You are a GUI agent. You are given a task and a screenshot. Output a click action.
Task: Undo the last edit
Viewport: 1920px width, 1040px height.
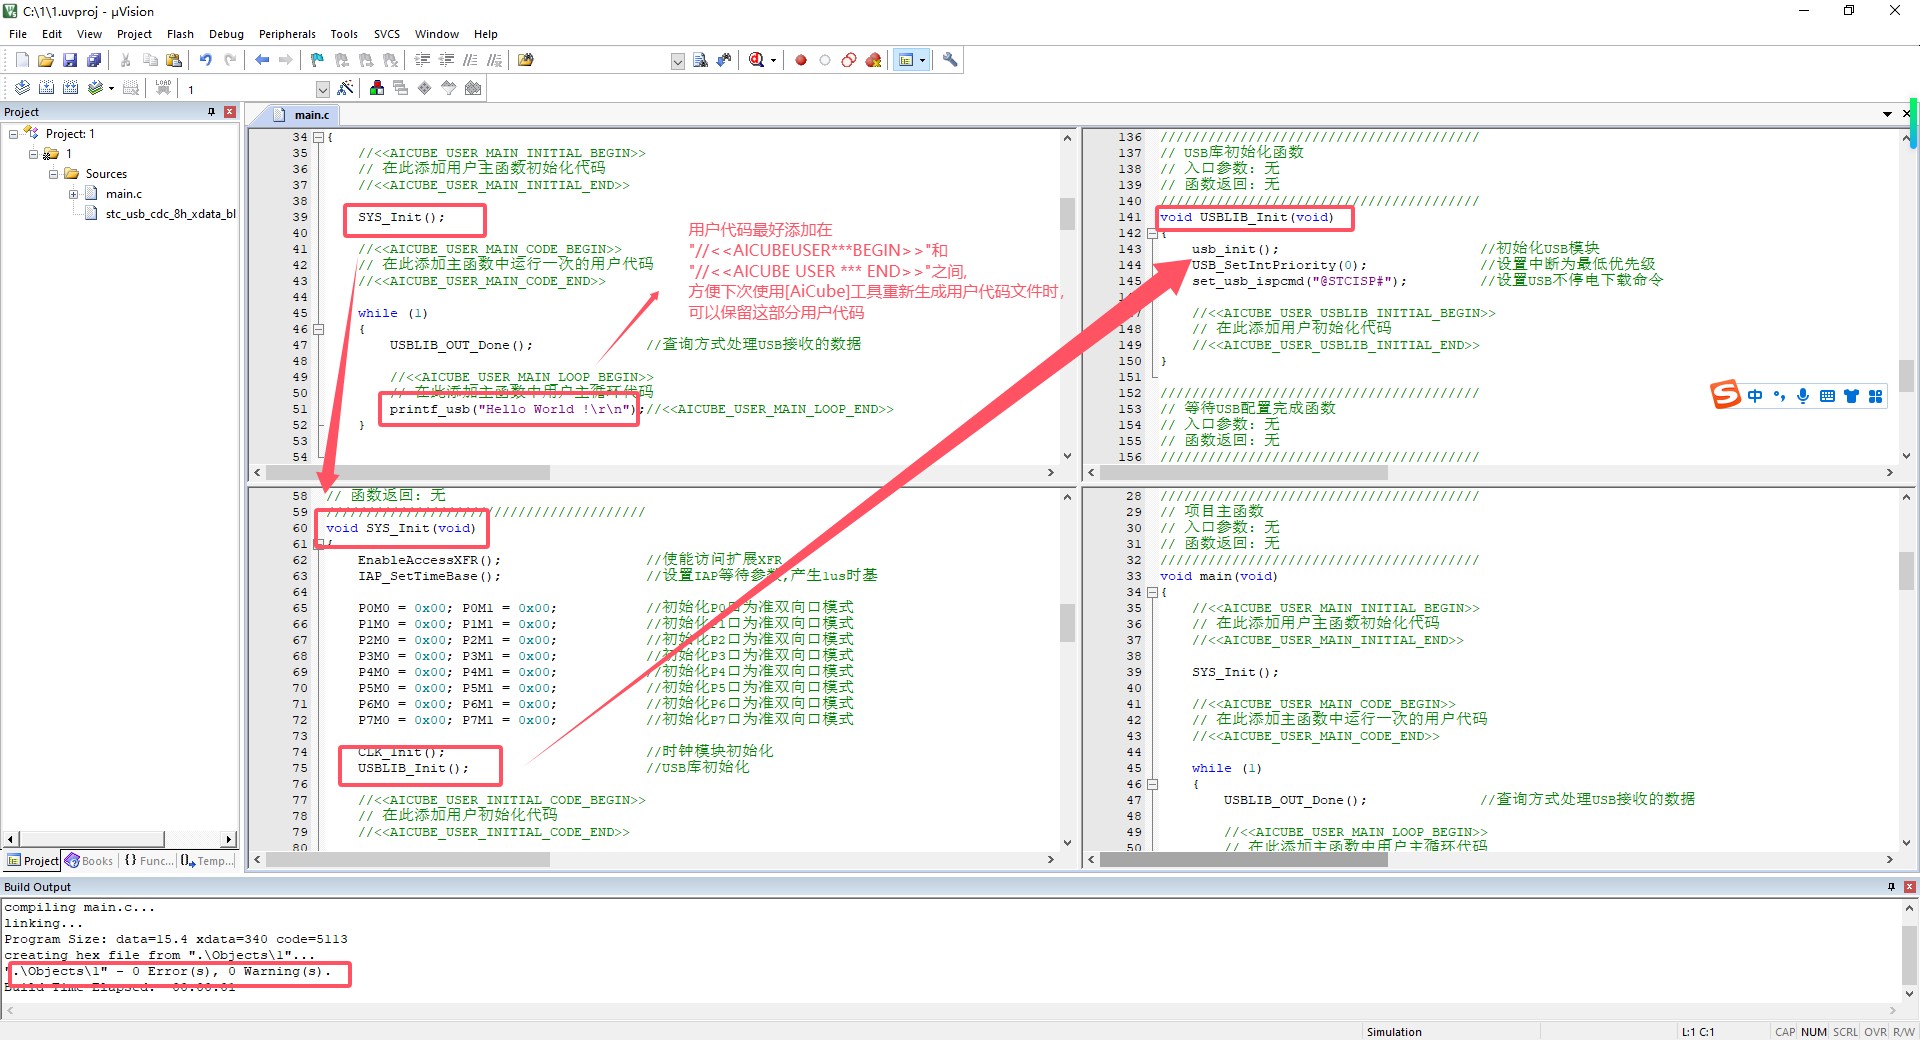pos(205,60)
